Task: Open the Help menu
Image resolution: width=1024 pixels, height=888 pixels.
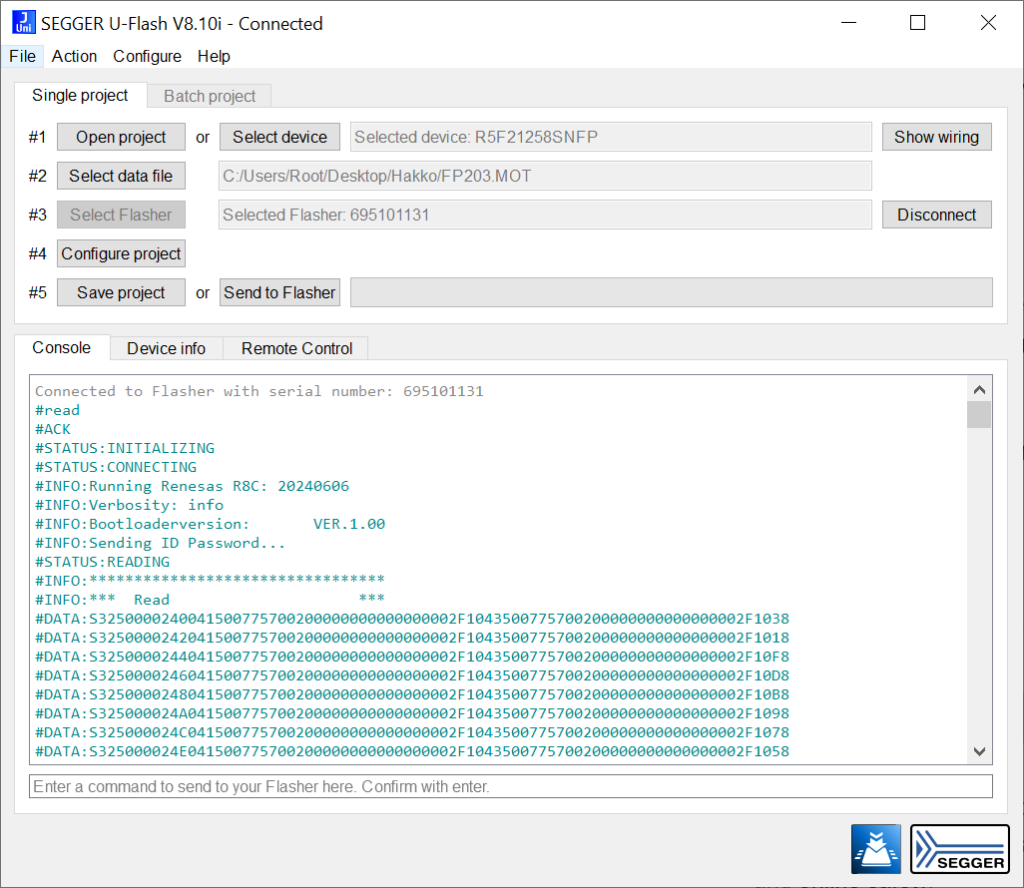Action: tap(214, 56)
